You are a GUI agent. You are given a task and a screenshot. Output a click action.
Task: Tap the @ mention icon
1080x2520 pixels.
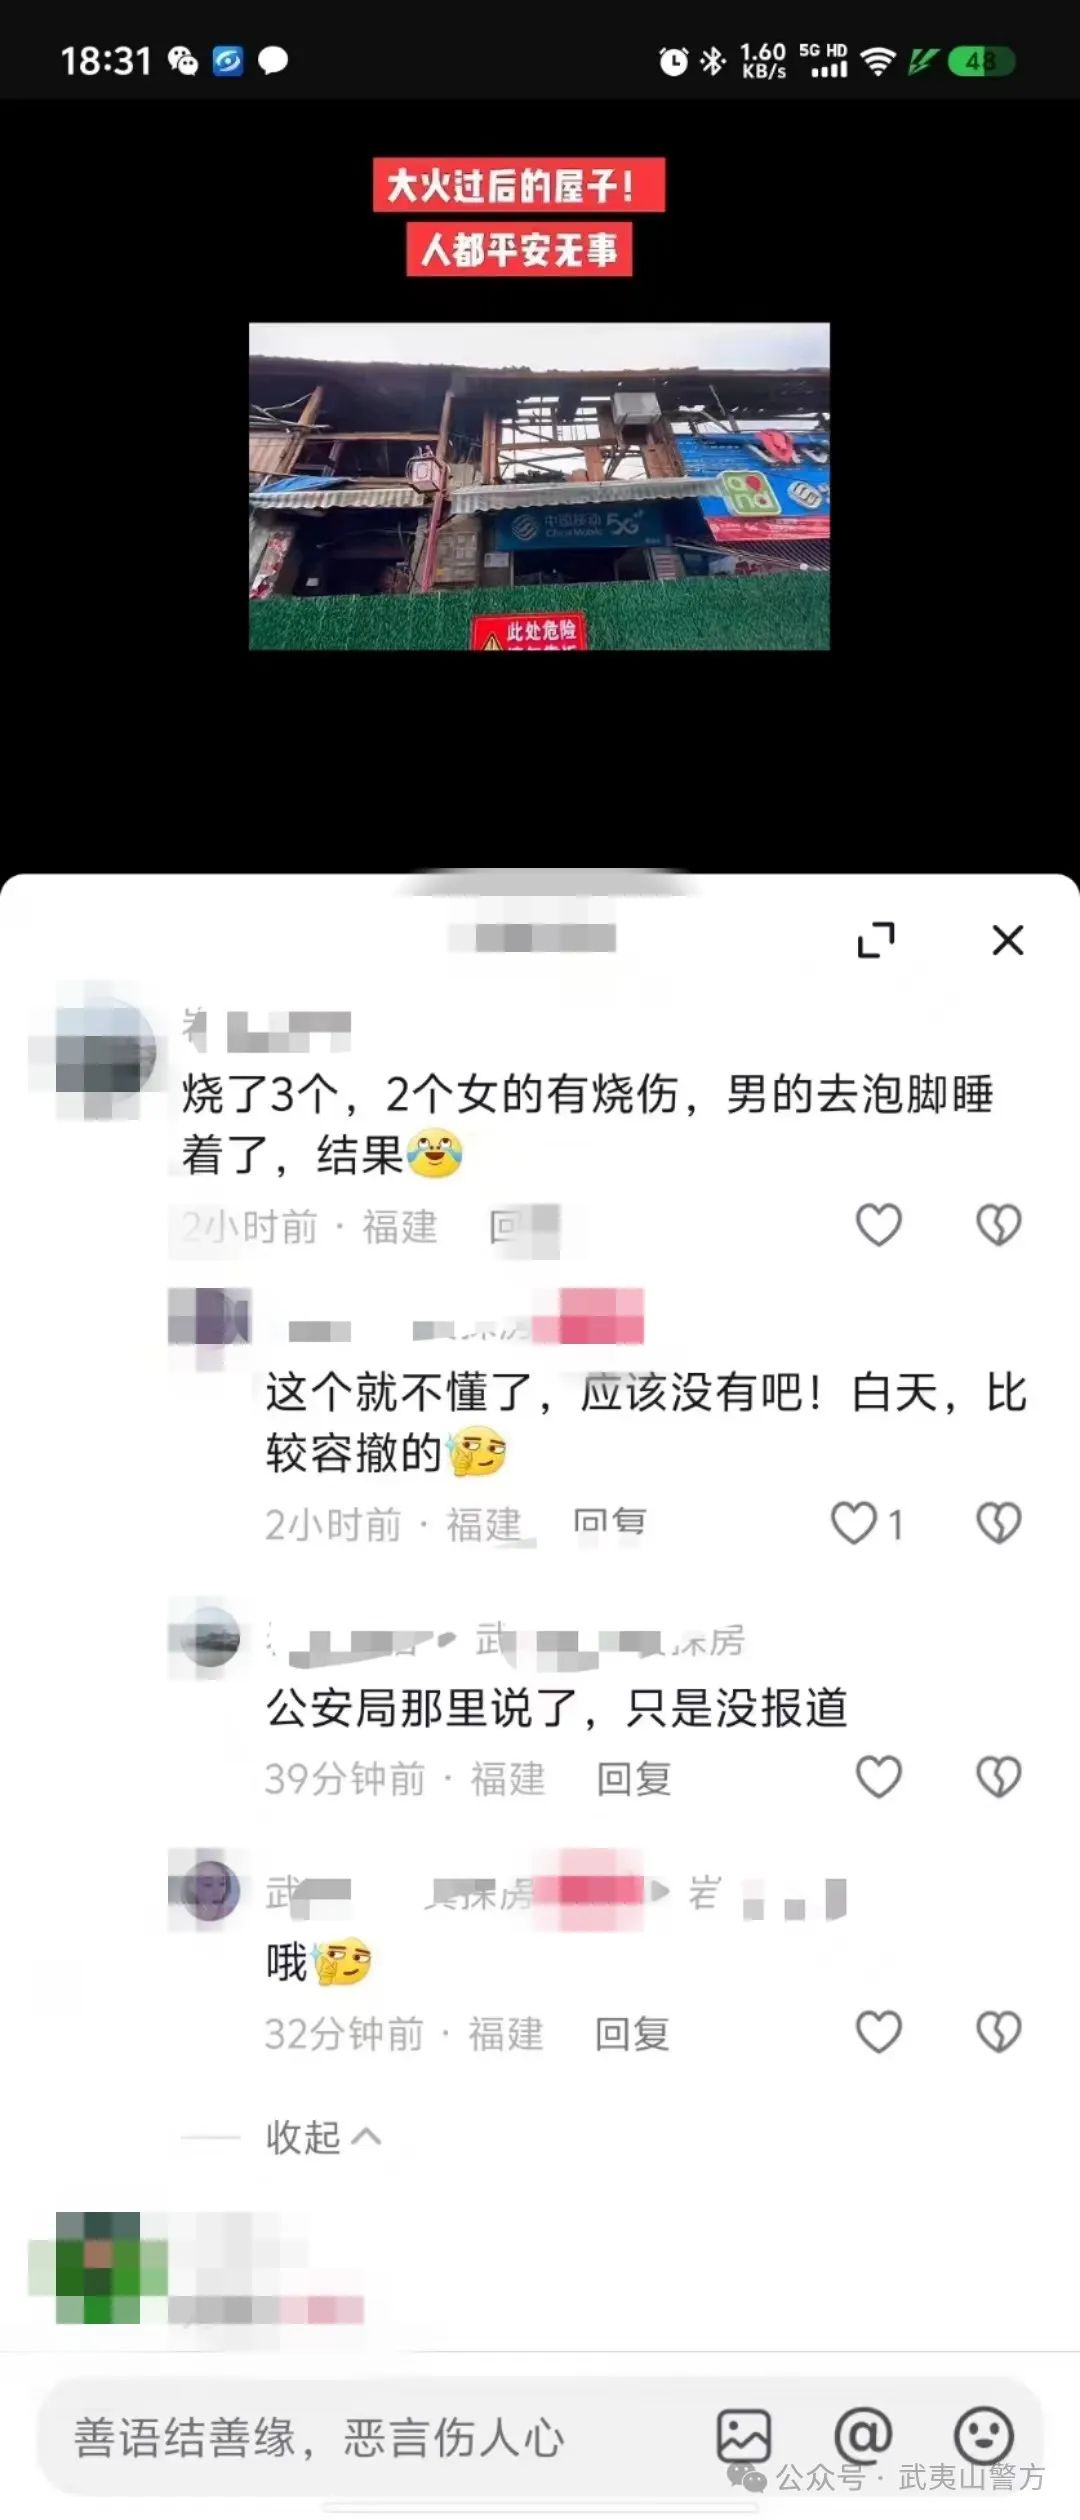pyautogui.click(x=862, y=2435)
